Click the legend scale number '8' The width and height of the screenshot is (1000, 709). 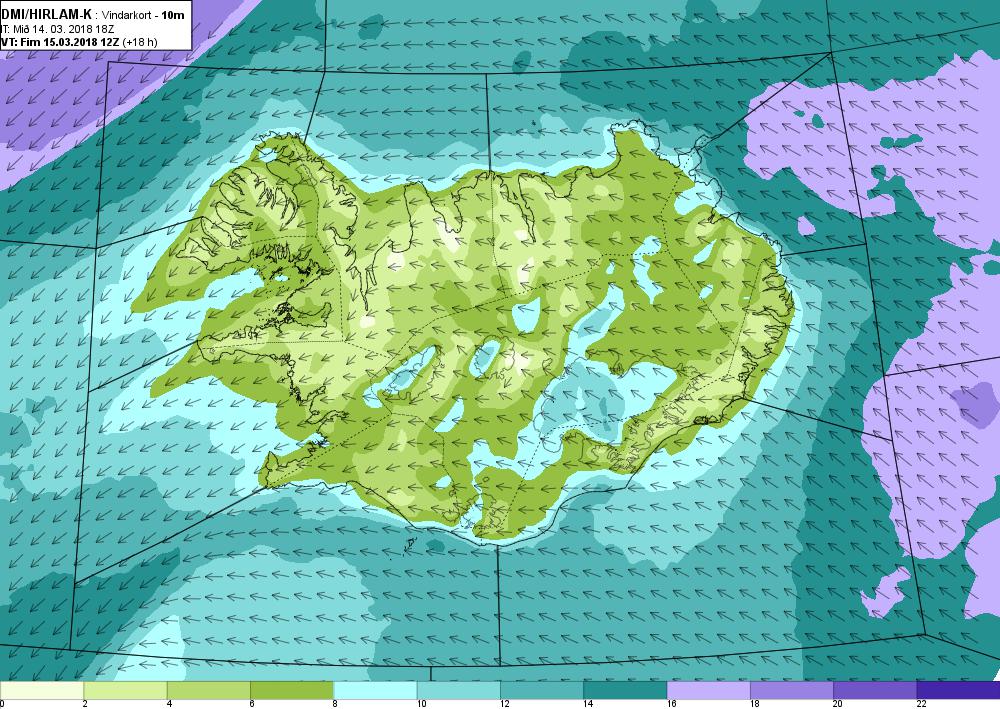335,704
